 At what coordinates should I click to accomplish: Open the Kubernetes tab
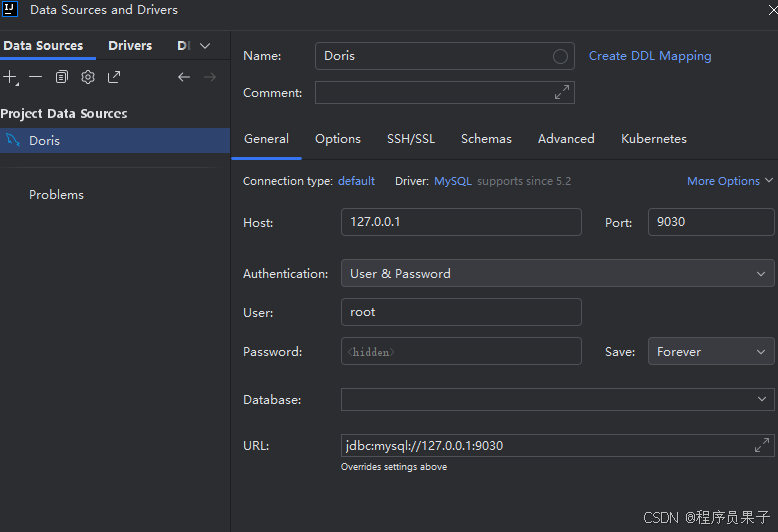click(x=654, y=139)
